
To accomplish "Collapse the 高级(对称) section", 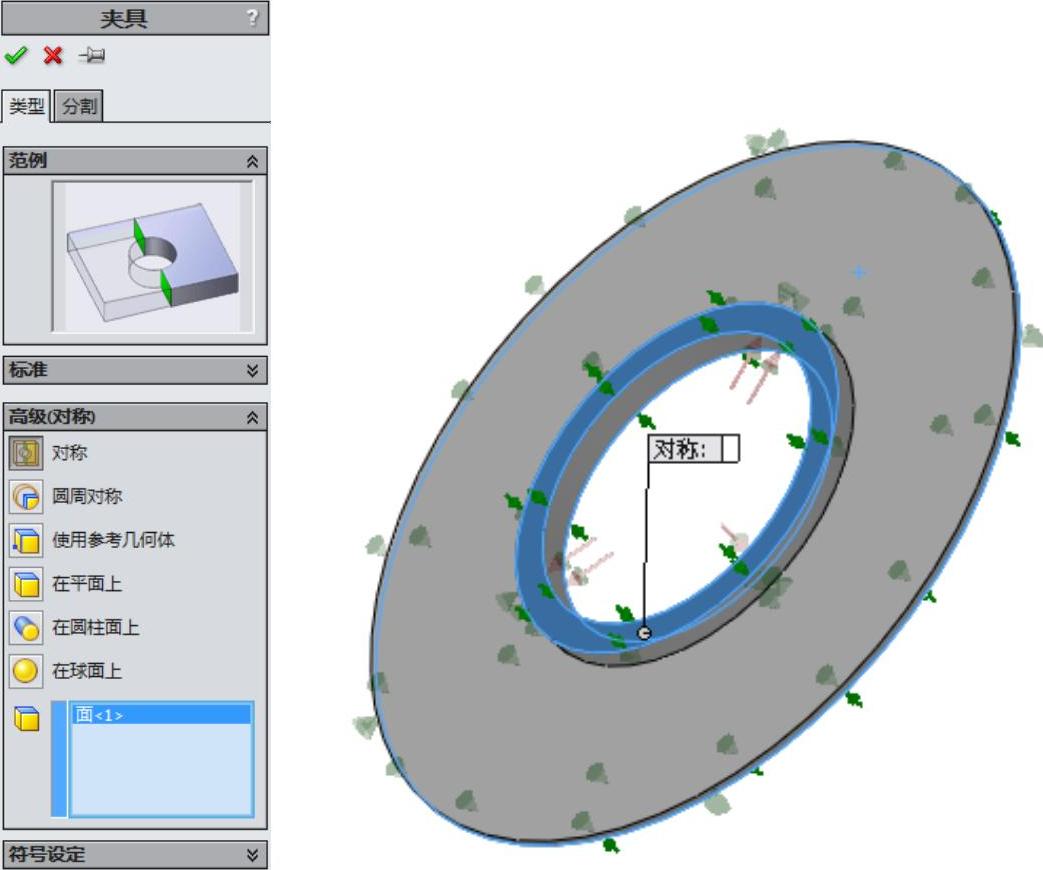I will (x=252, y=417).
